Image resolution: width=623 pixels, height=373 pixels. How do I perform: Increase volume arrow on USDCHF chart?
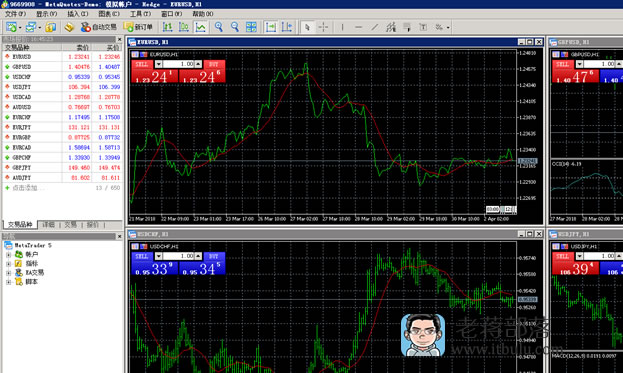(198, 256)
